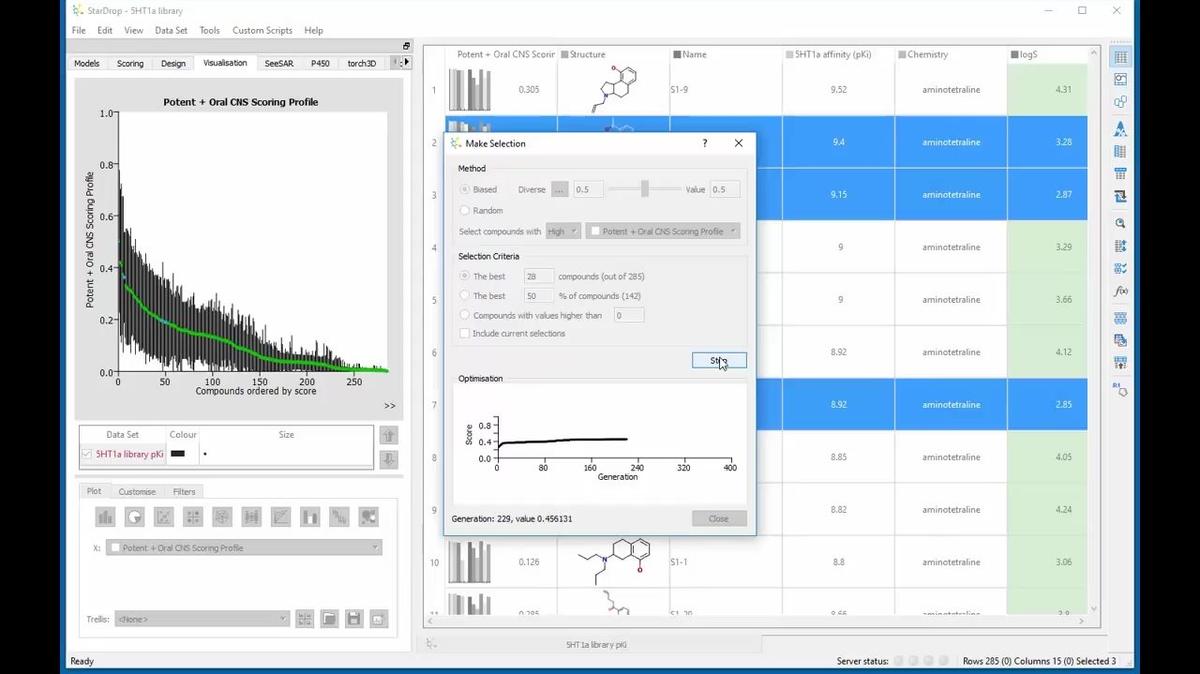Expand the Trellis None dropdown
The image size is (1200, 674).
tap(202, 619)
